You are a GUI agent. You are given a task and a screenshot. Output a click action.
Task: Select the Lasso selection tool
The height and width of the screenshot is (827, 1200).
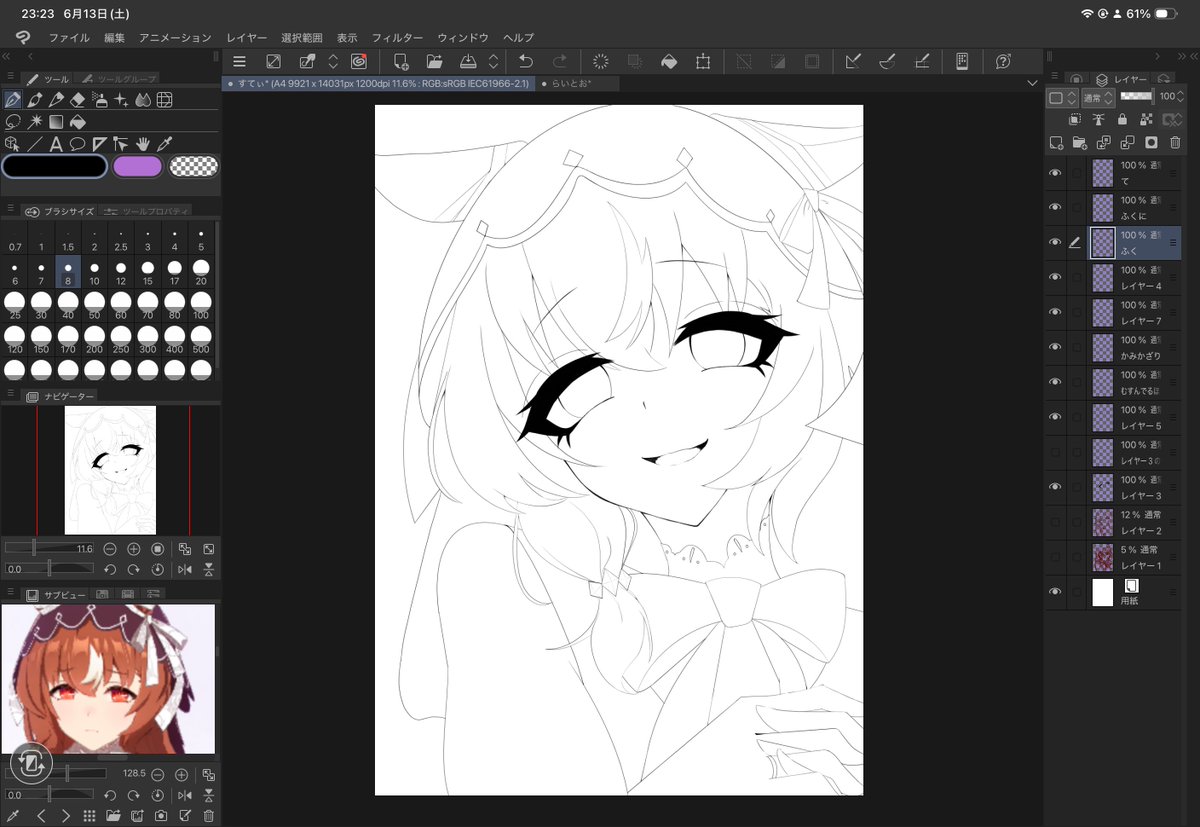pos(13,121)
